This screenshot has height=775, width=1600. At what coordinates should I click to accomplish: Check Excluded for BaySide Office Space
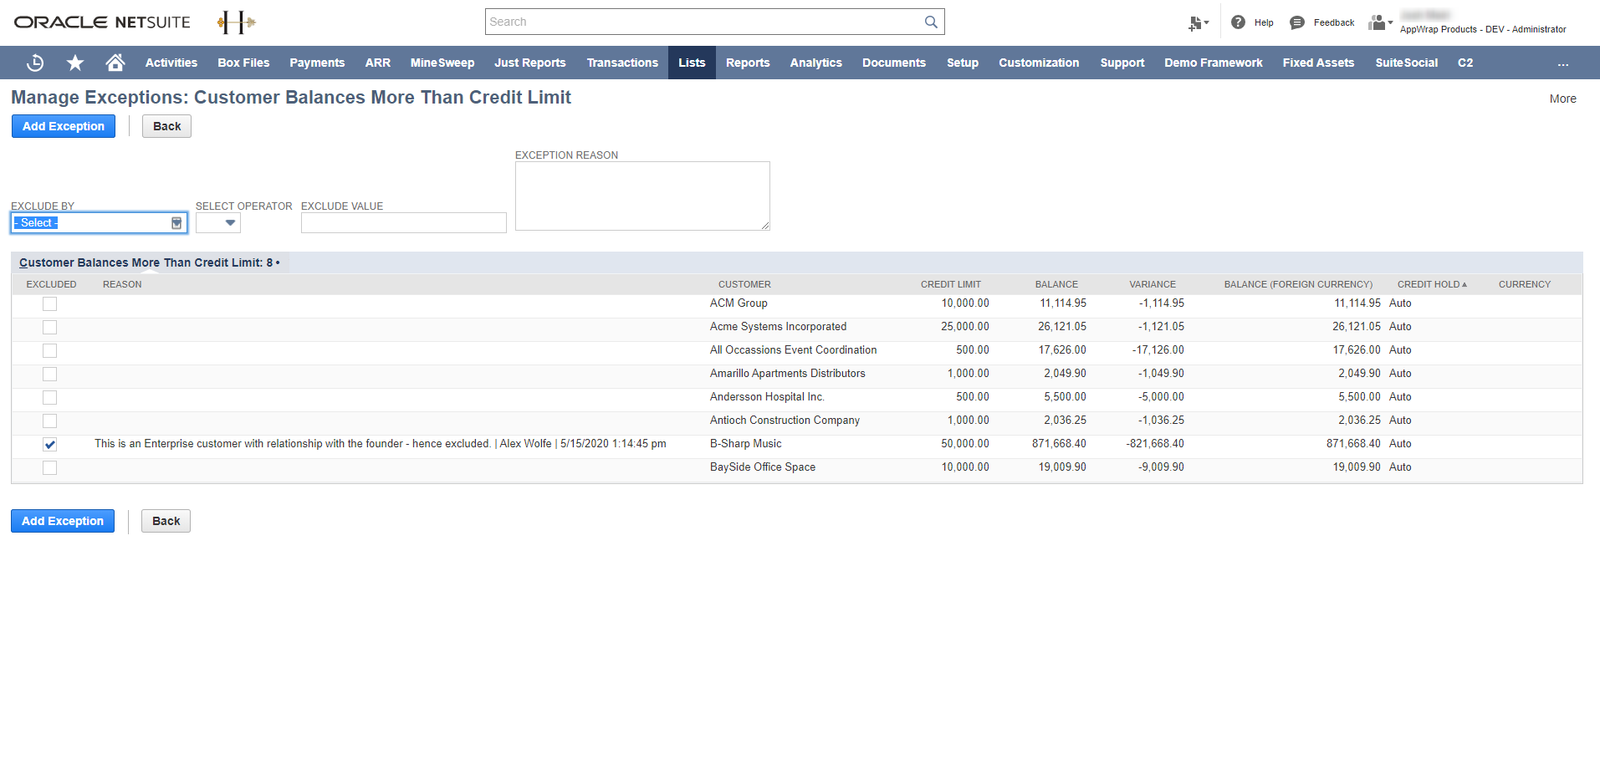pos(50,468)
